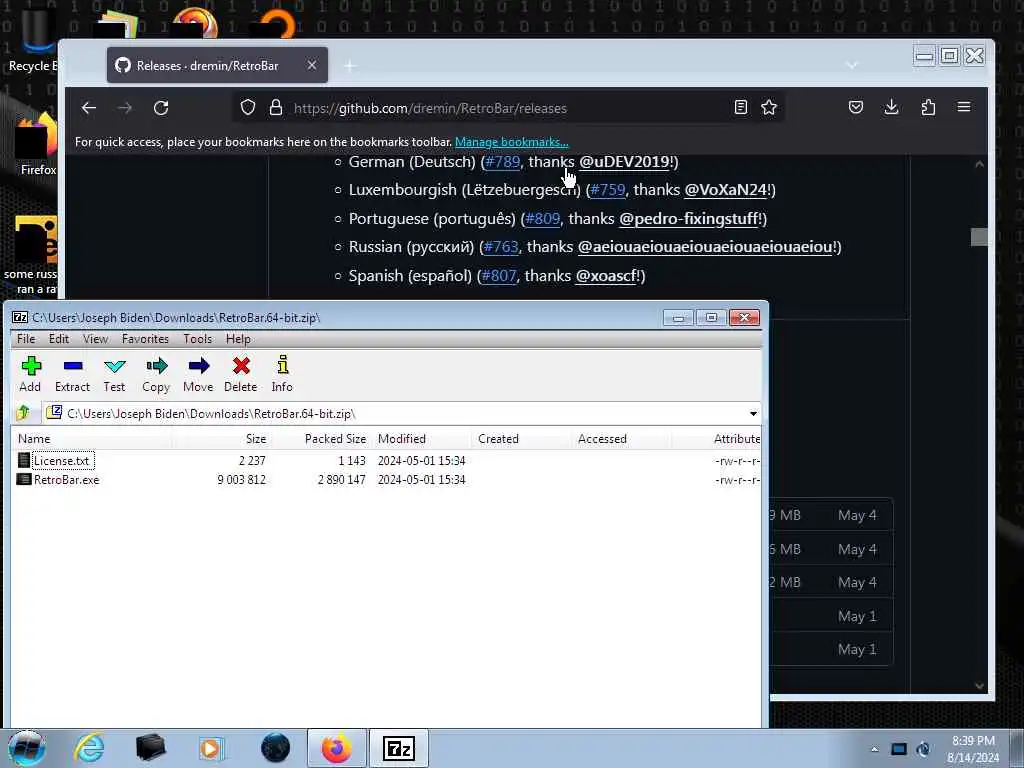This screenshot has height=768, width=1024.
Task: Extract files with the Extract toolbar button
Action: click(x=72, y=374)
